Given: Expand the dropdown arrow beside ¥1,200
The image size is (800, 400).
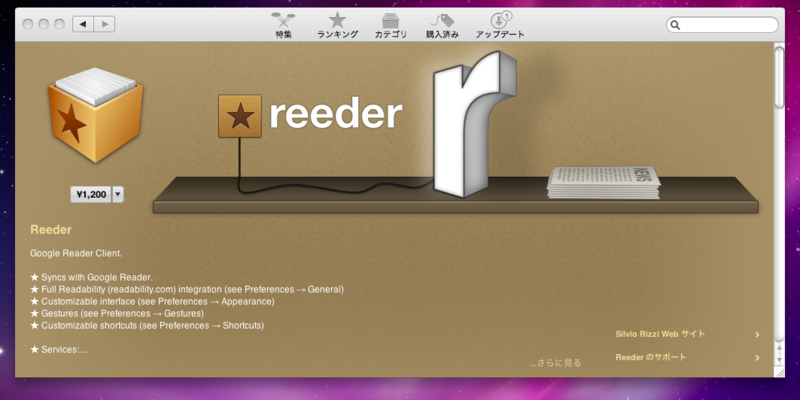Looking at the screenshot, I should point(118,194).
